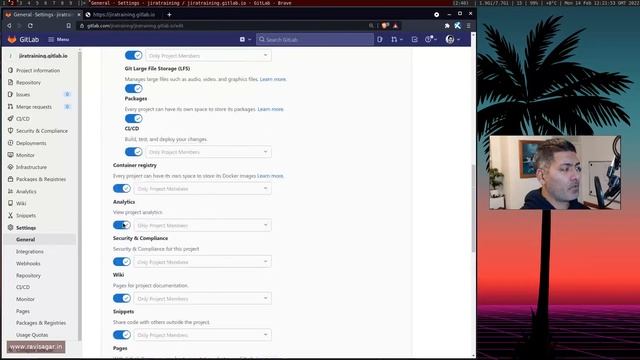Click Learn more for Packages
The width and height of the screenshot is (640, 360).
point(270,109)
